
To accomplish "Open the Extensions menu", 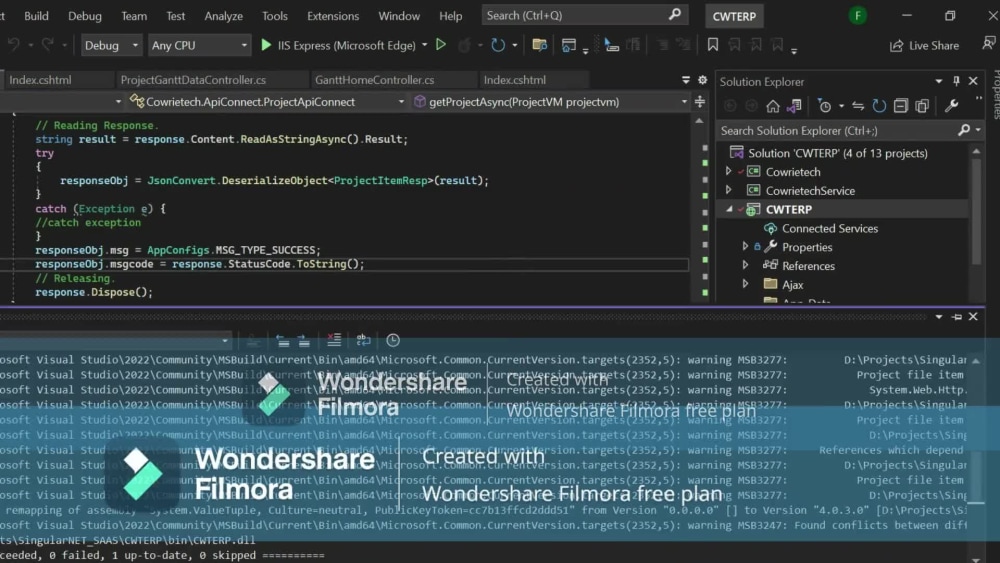I will coord(333,16).
